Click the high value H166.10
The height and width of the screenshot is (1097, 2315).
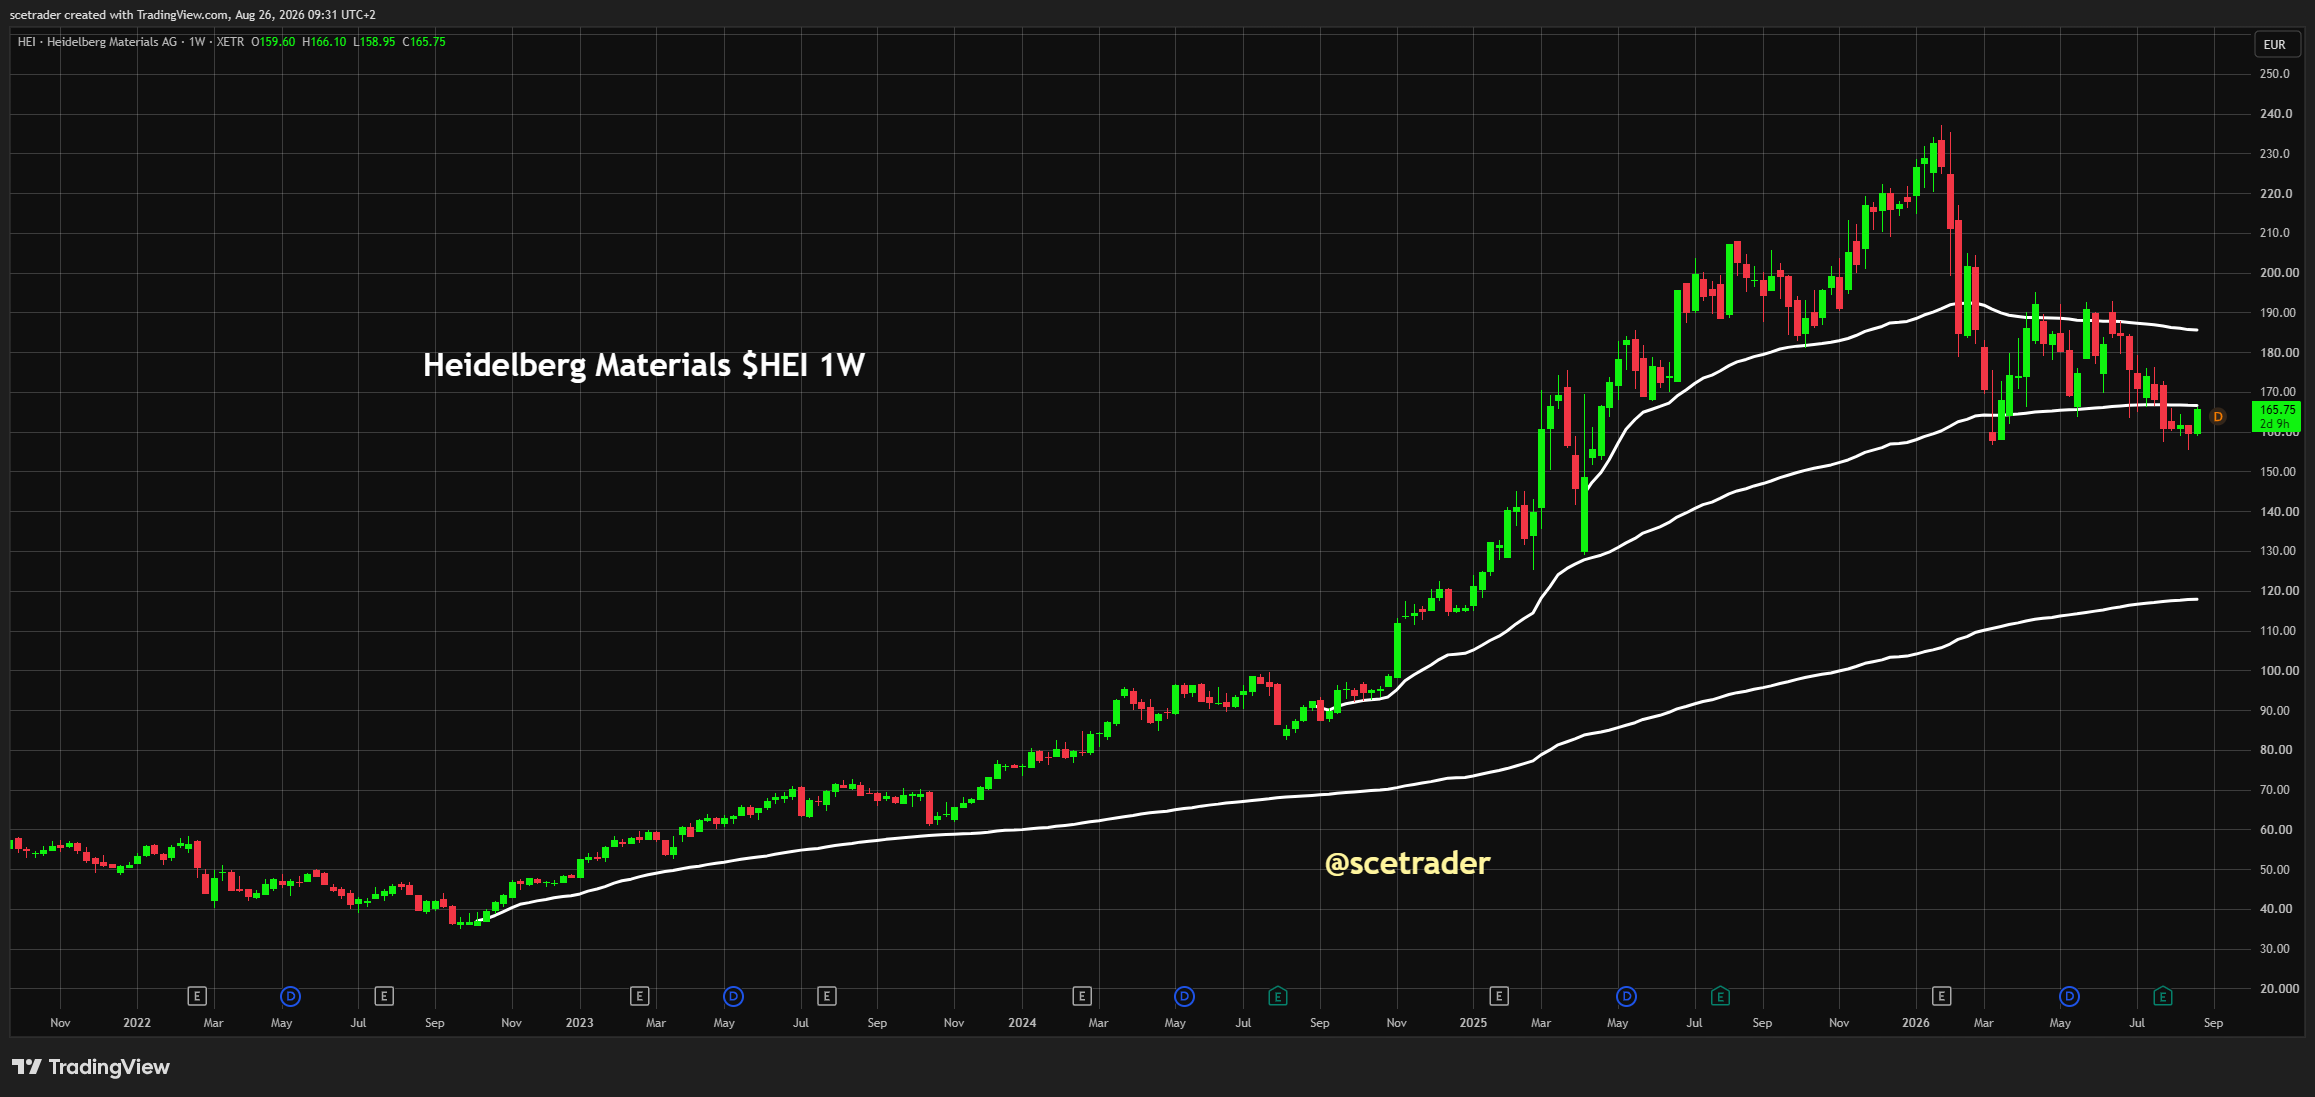[324, 42]
